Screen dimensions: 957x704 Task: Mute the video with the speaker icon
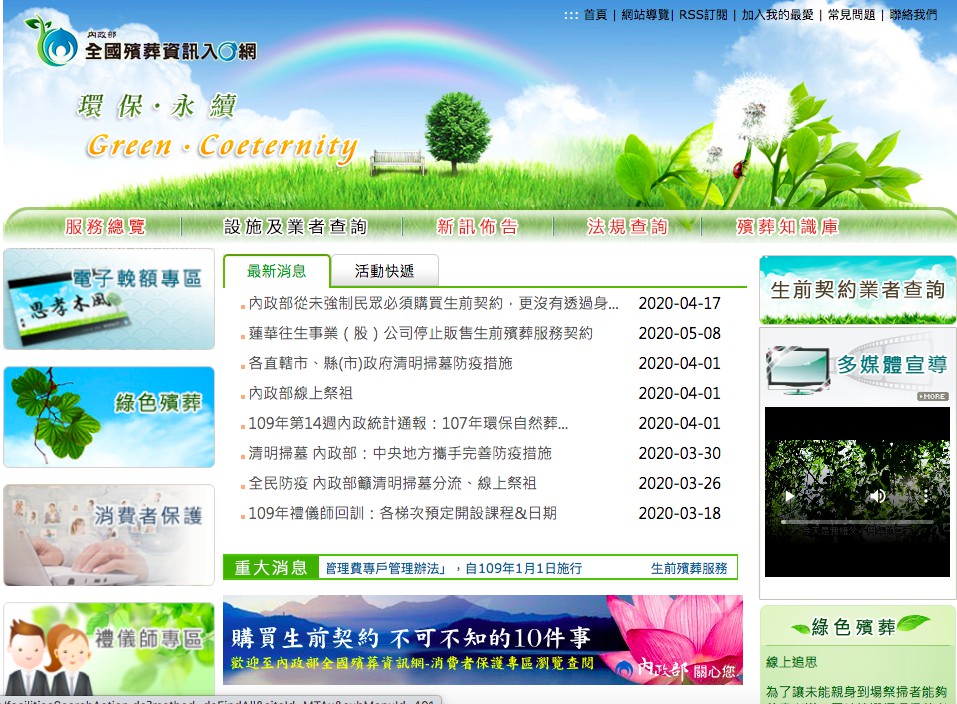[x=877, y=495]
